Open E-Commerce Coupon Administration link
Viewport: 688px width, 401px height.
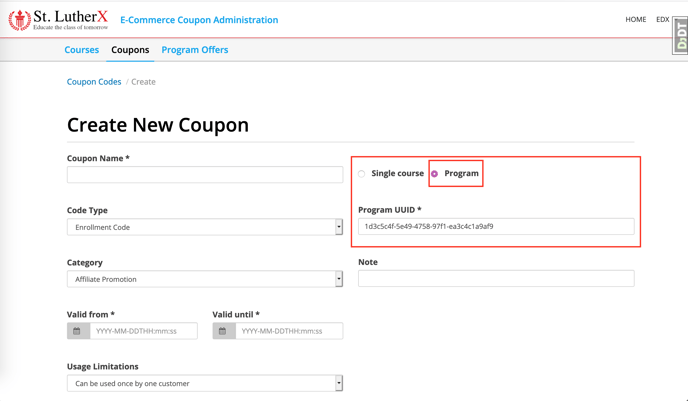pos(199,20)
